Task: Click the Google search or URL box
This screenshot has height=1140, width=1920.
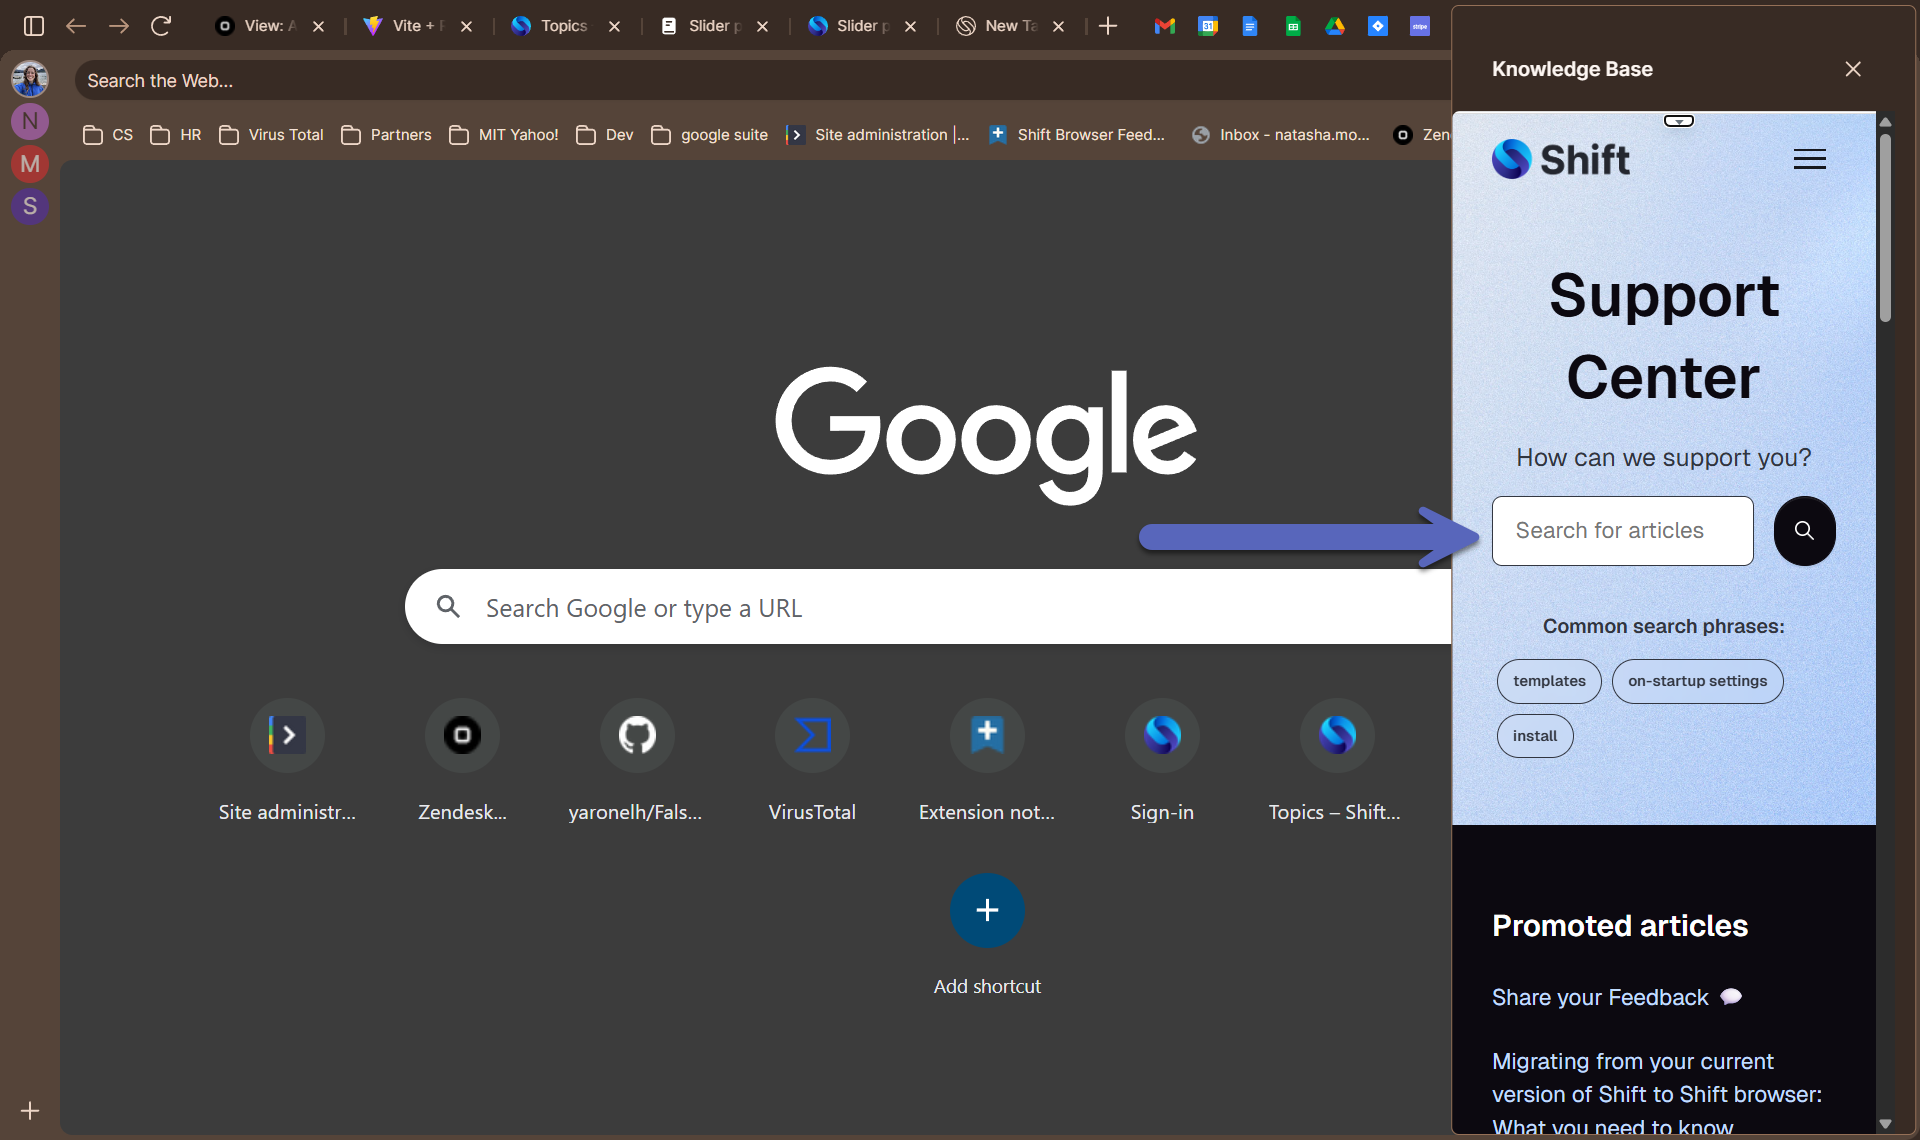Action: pyautogui.click(x=928, y=607)
